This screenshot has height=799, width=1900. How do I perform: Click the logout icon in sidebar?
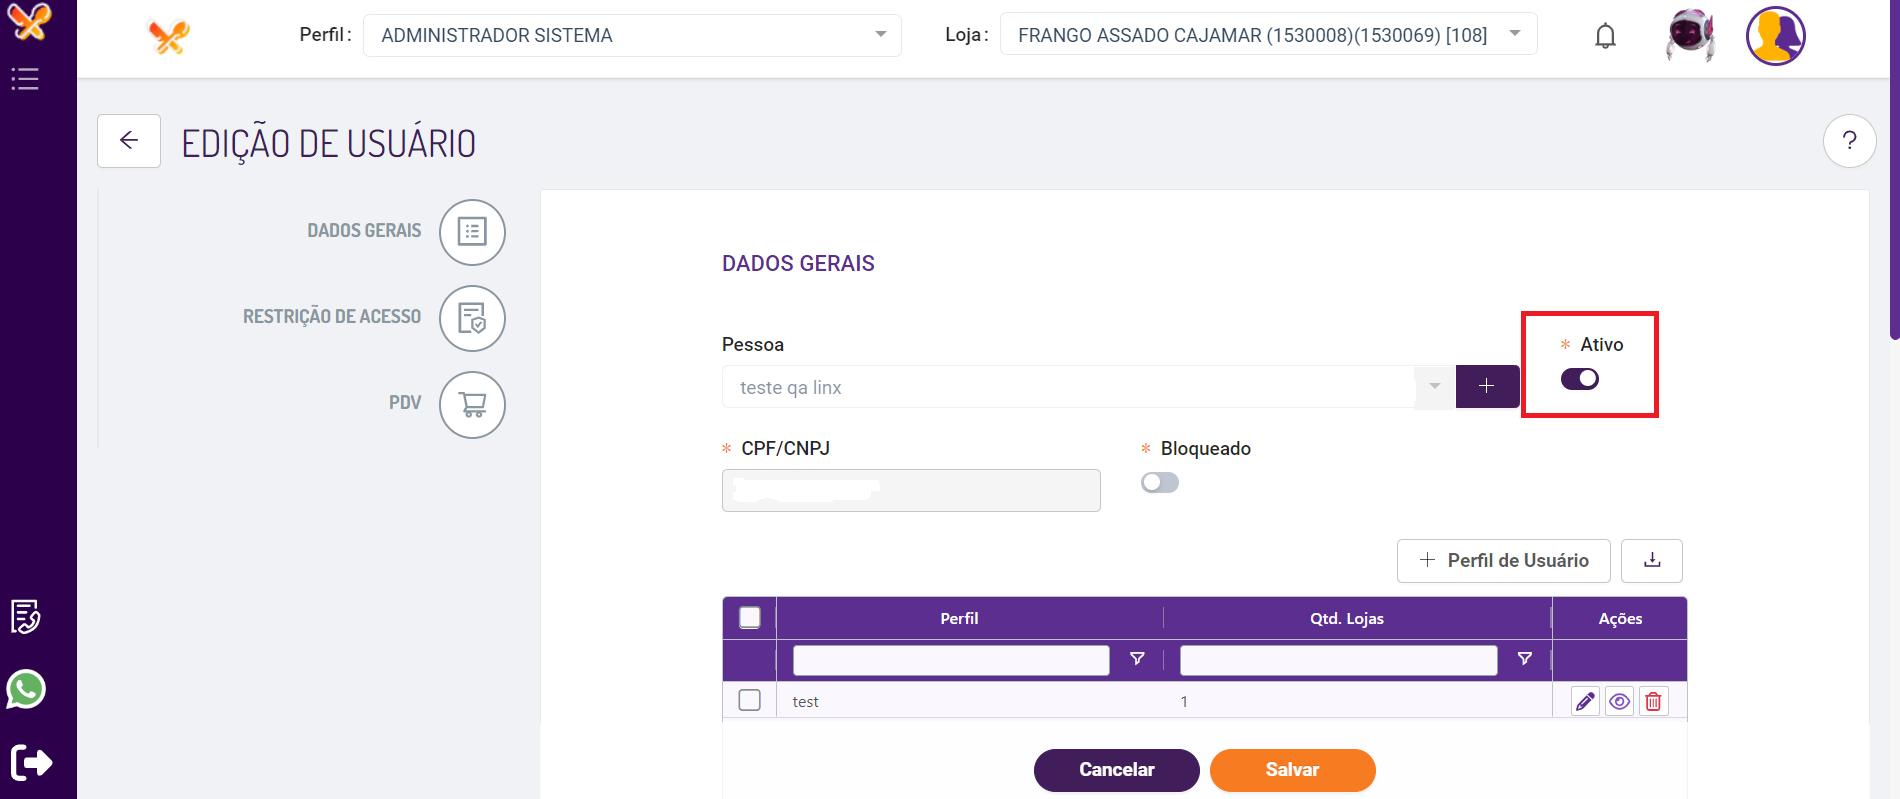coord(31,763)
